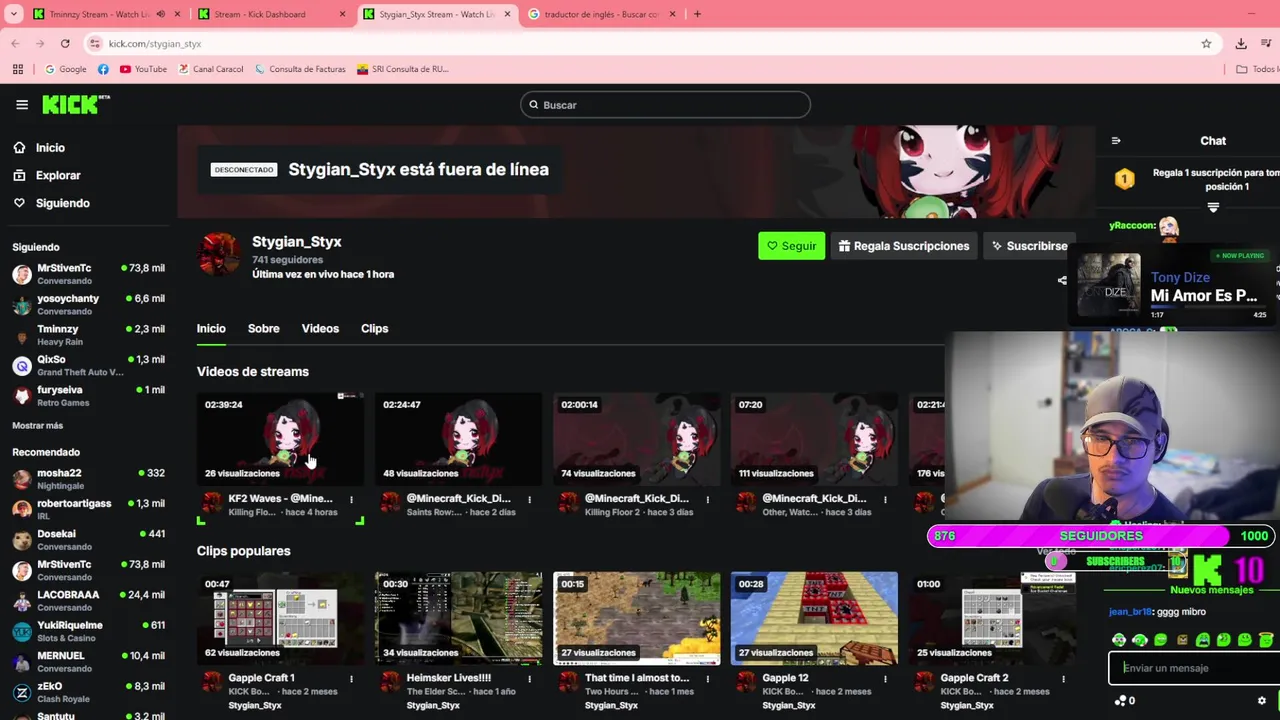Open options menu for Killing Floor 2 video
This screenshot has width=1280, height=720.
(707, 499)
